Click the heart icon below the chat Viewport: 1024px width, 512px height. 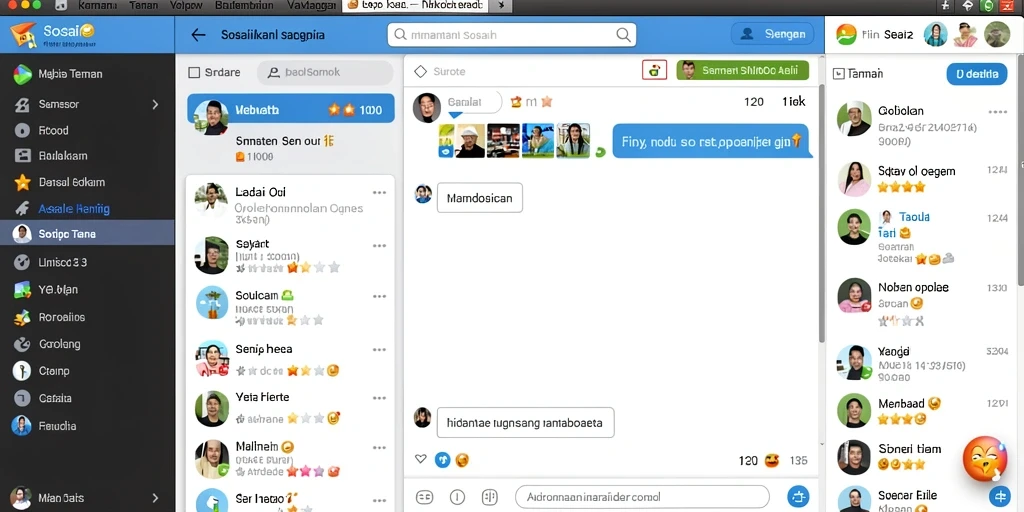[x=421, y=460]
